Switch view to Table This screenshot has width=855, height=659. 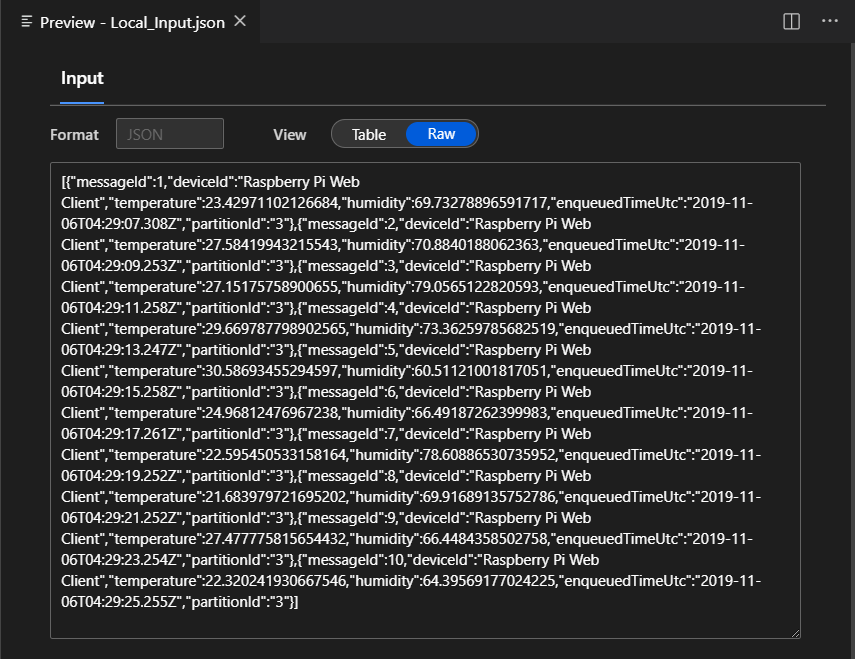coord(369,134)
